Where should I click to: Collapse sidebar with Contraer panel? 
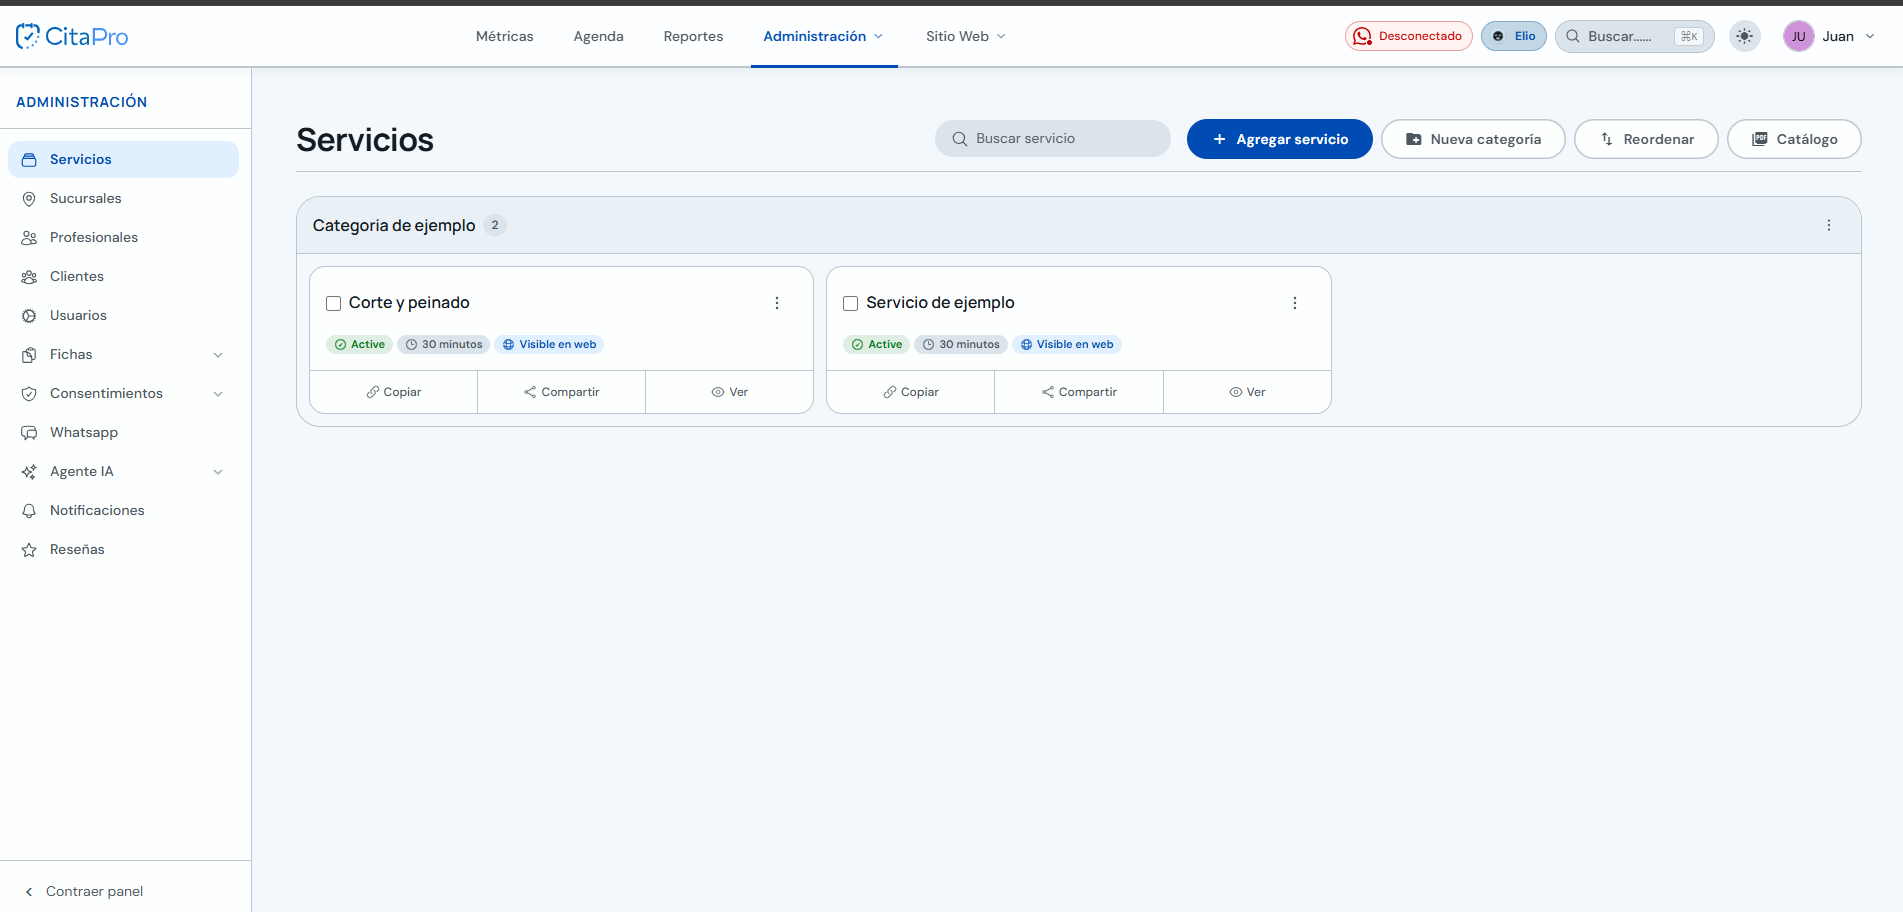point(84,891)
